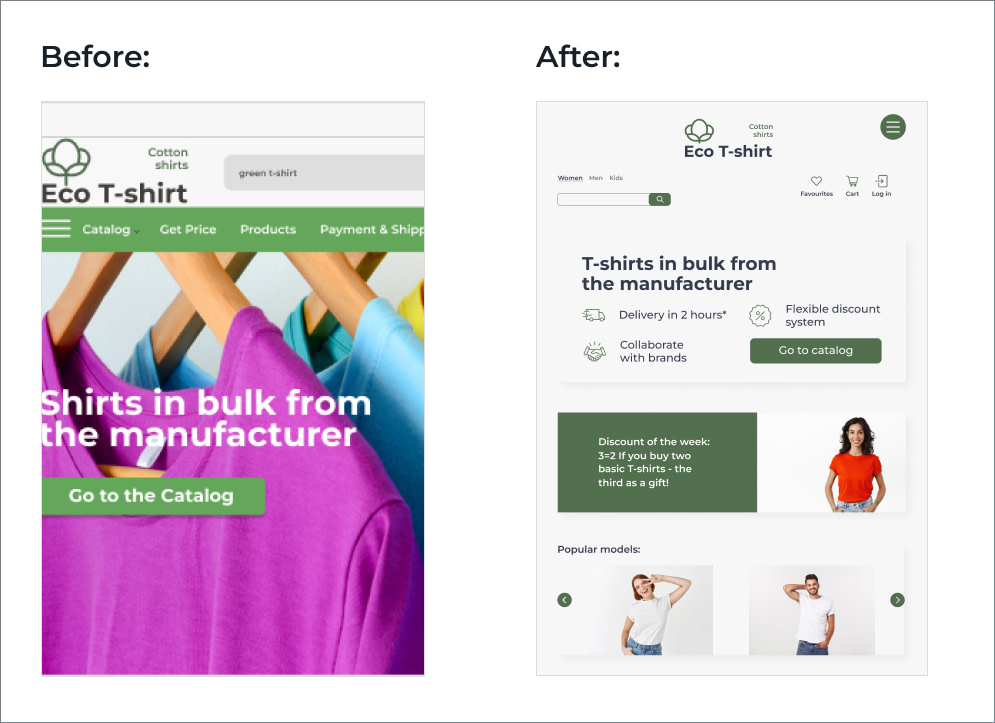
Task: Select the Kids category tab
Action: click(x=616, y=178)
